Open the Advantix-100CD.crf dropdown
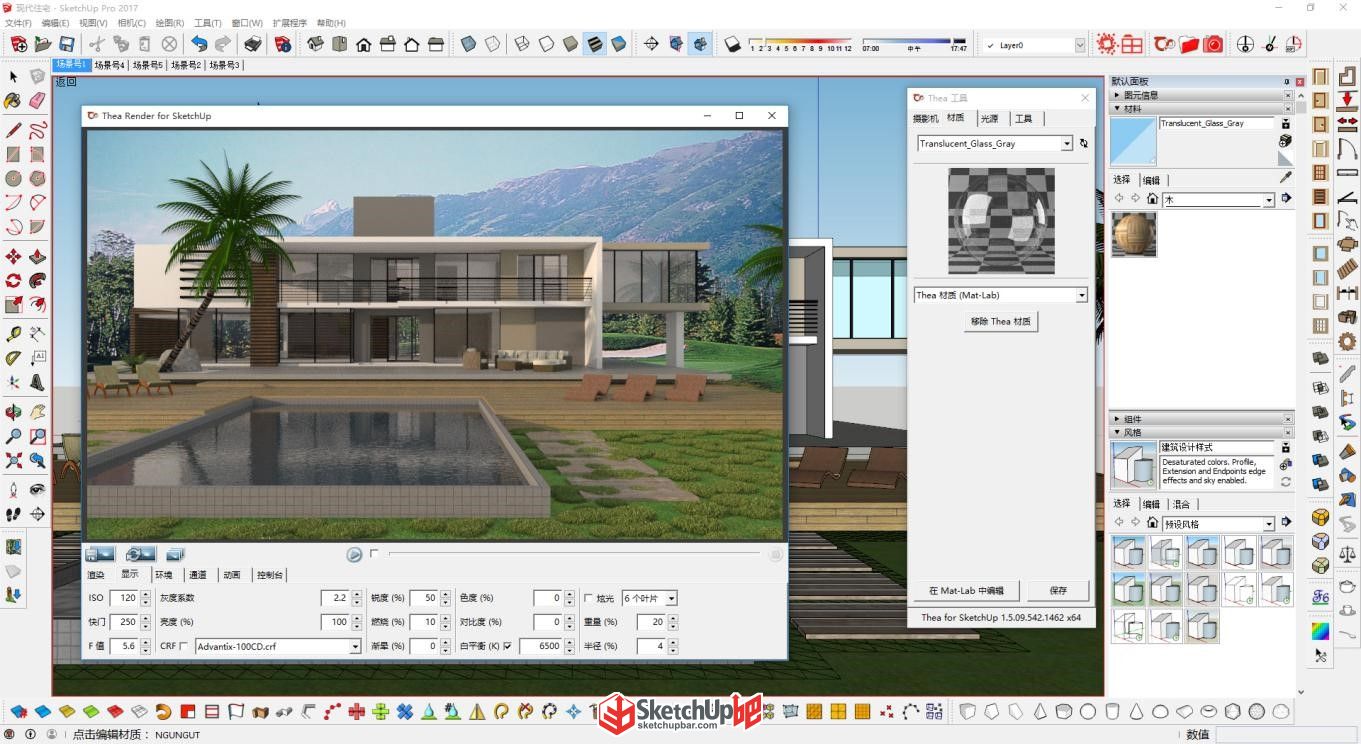1361x744 pixels. pyautogui.click(x=355, y=647)
